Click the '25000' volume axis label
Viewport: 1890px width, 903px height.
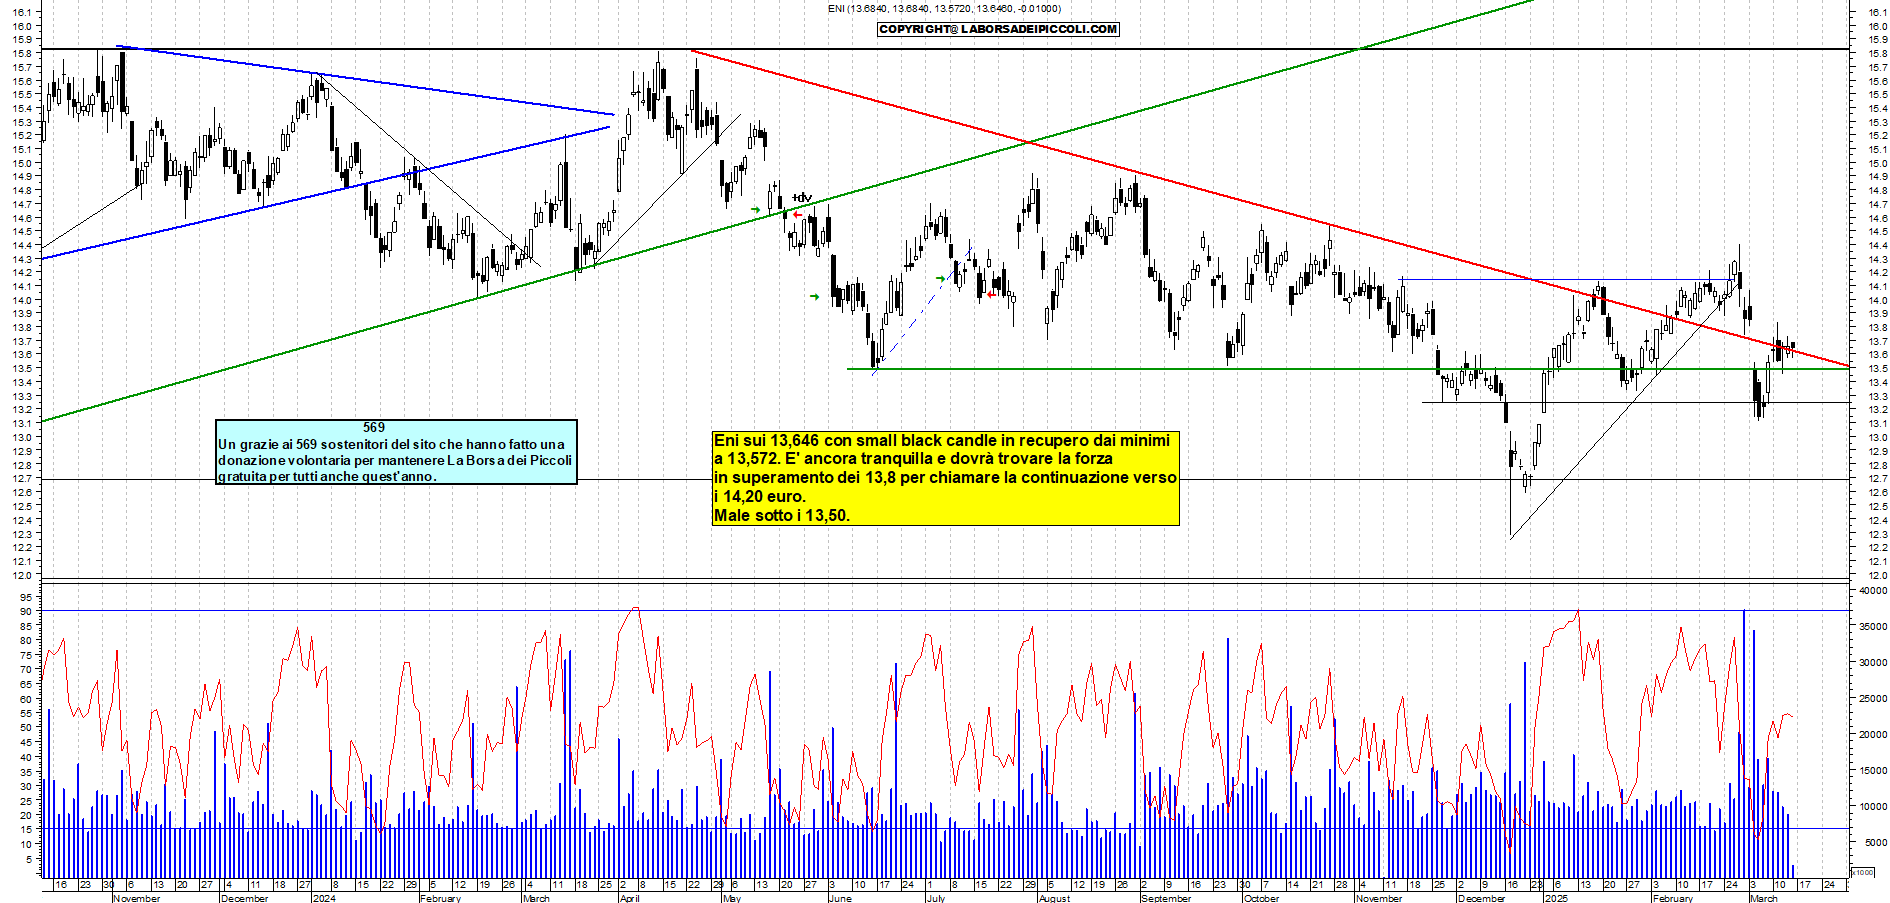click(1873, 699)
